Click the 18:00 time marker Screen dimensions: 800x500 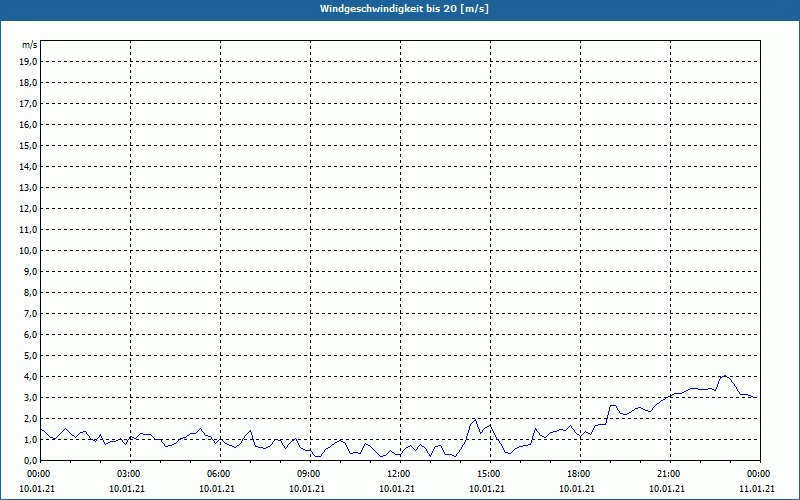click(579, 474)
